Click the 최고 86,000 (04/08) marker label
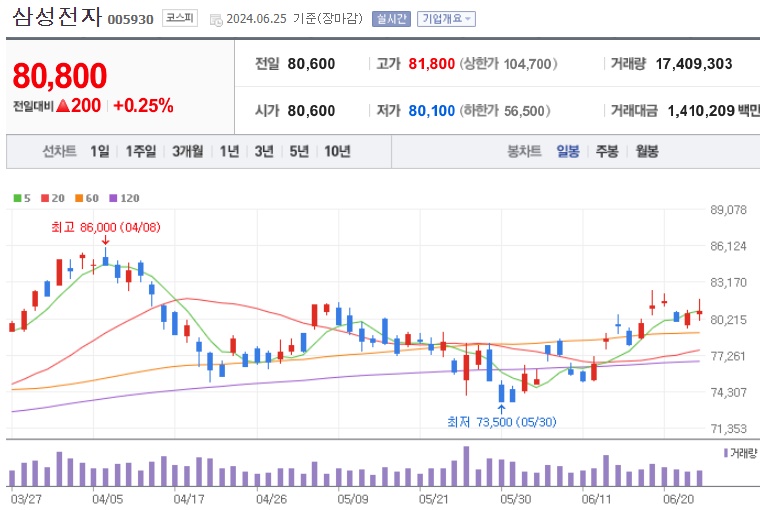The height and width of the screenshot is (510, 760). pos(106,227)
